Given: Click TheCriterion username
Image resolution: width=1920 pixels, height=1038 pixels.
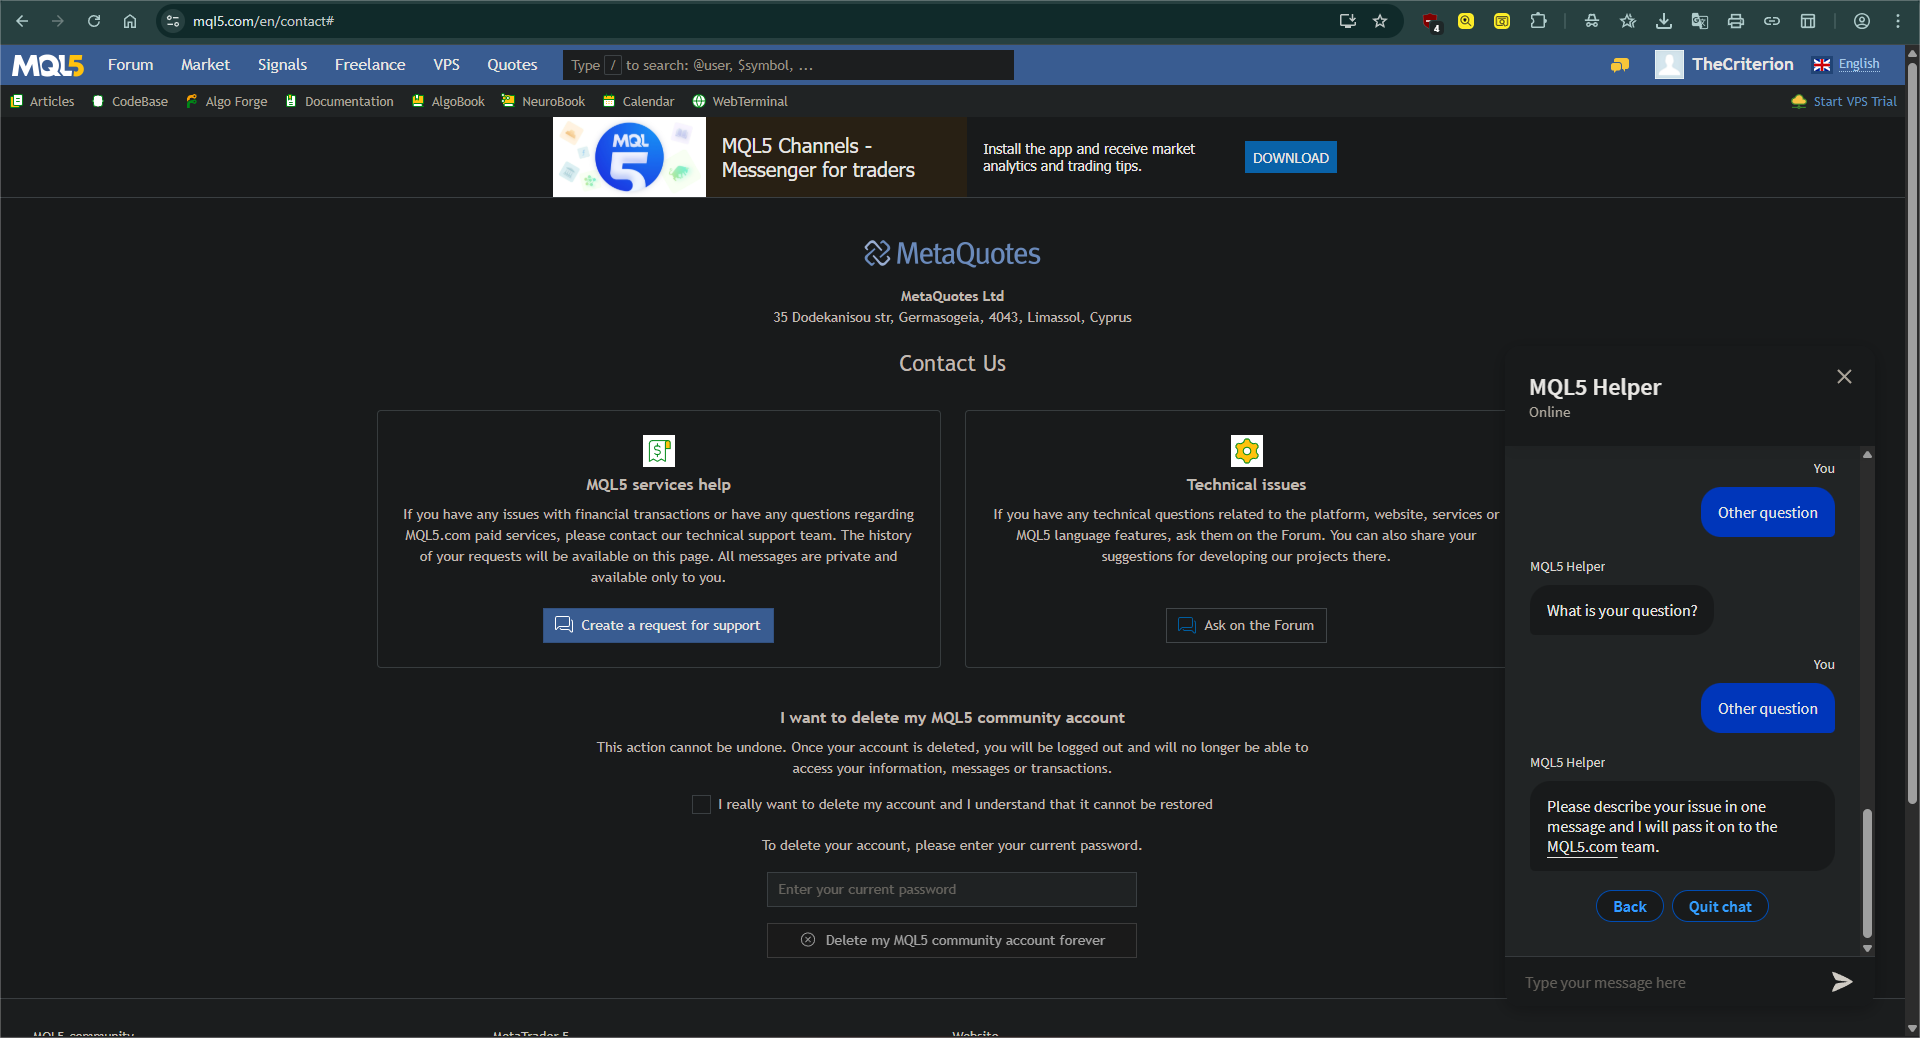Looking at the screenshot, I should 1742,64.
